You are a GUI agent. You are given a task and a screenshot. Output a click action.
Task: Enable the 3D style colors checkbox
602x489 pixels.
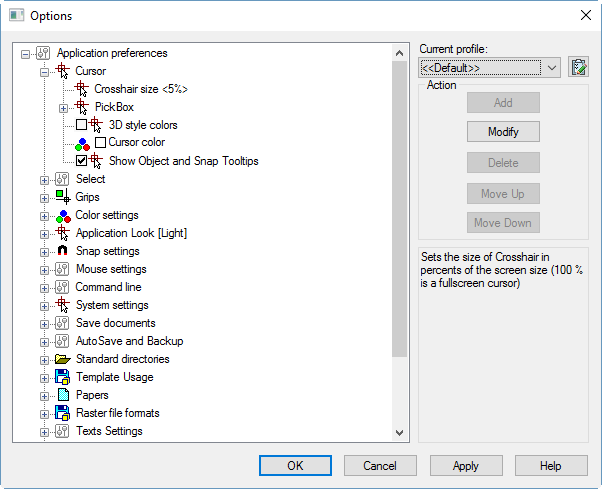point(82,125)
